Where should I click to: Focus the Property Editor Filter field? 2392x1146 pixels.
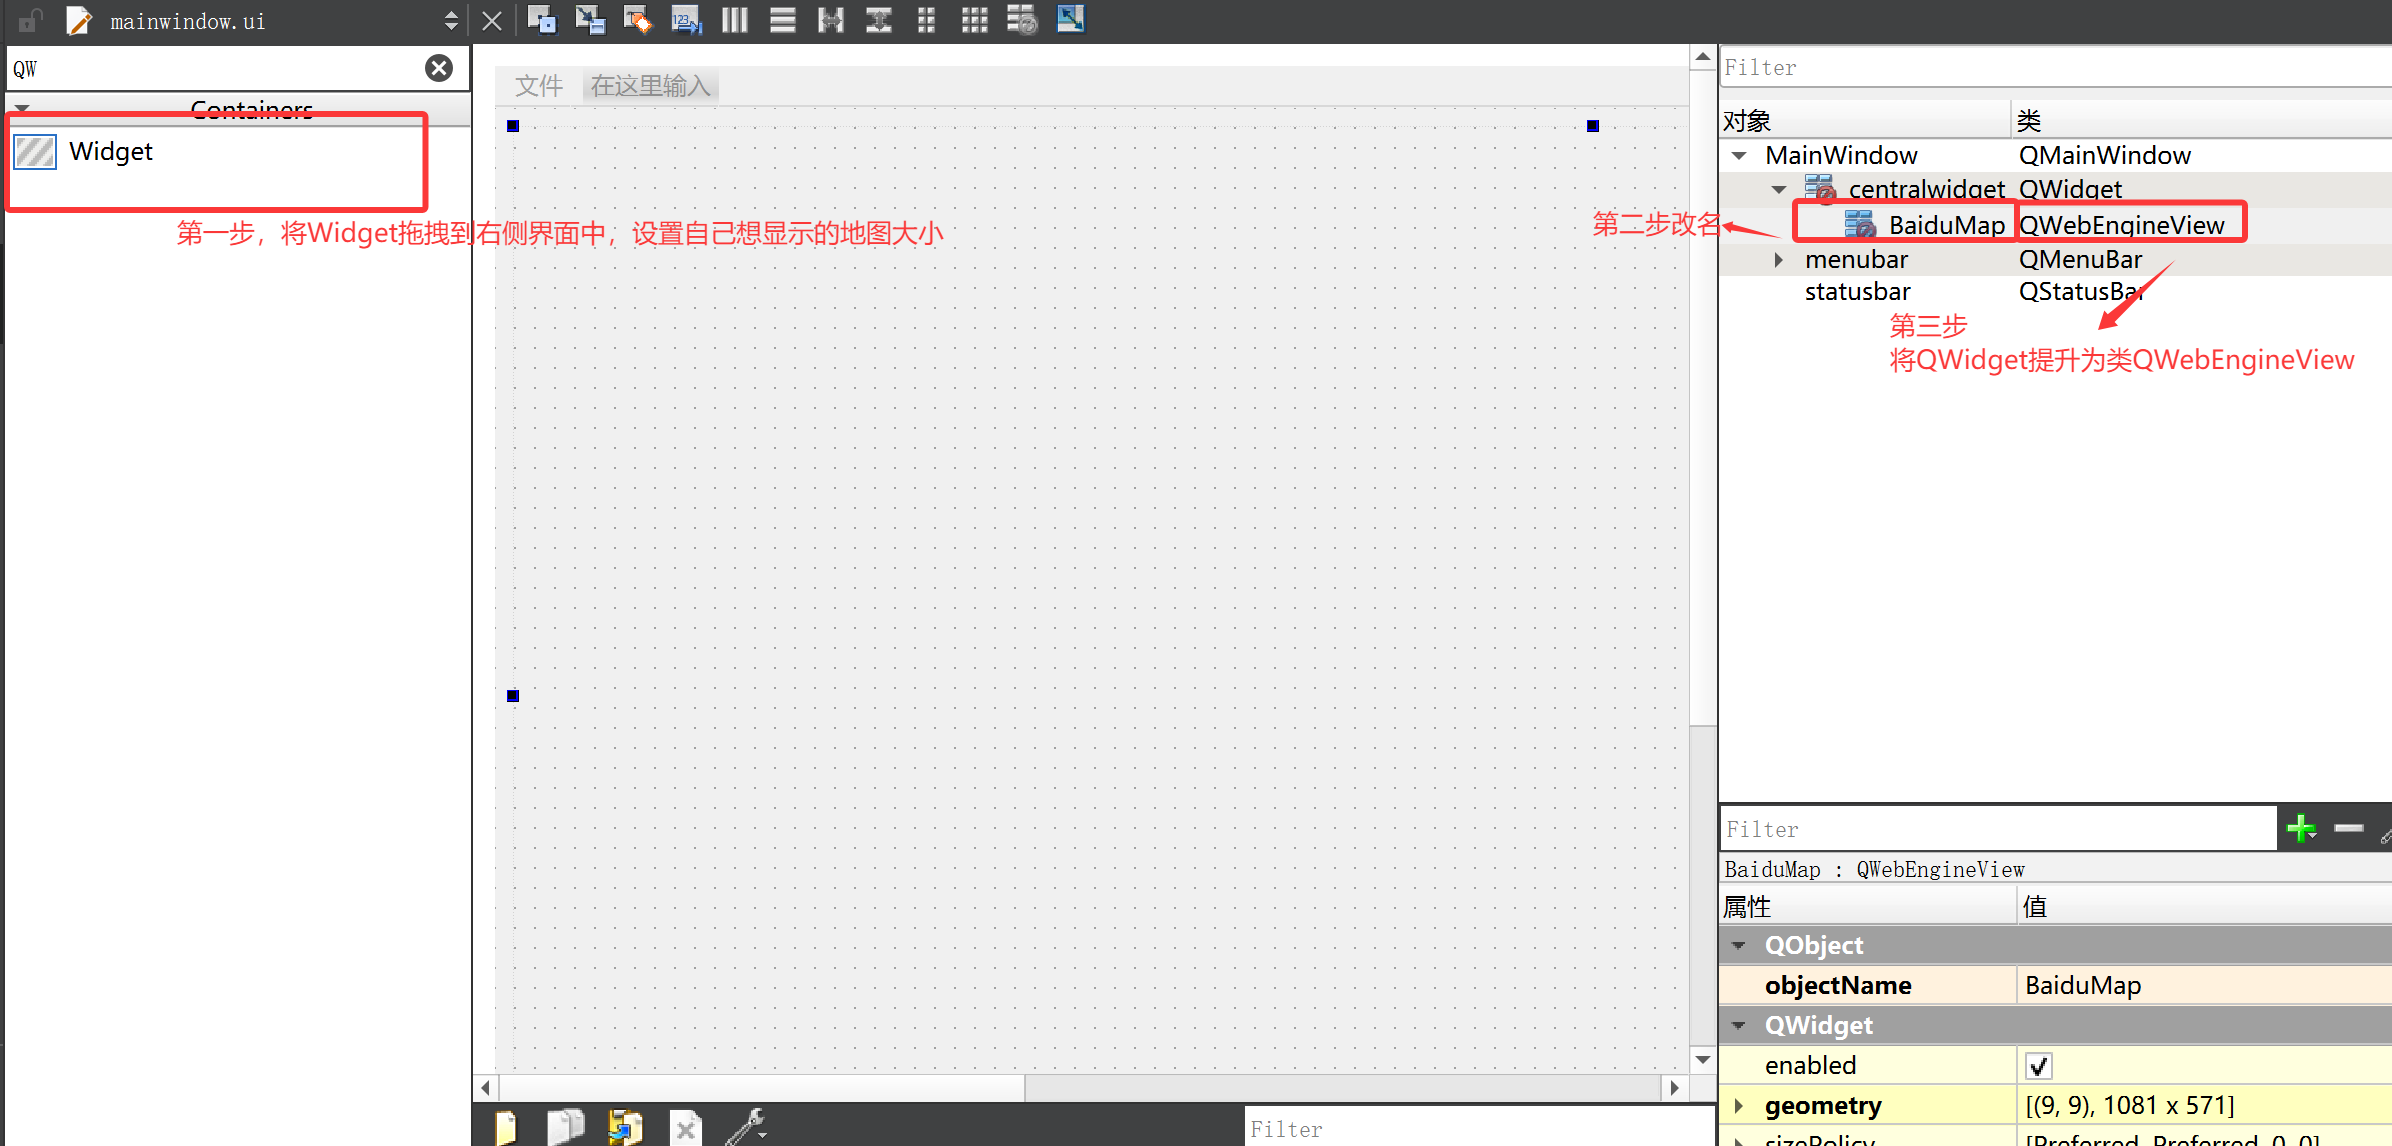[1998, 829]
